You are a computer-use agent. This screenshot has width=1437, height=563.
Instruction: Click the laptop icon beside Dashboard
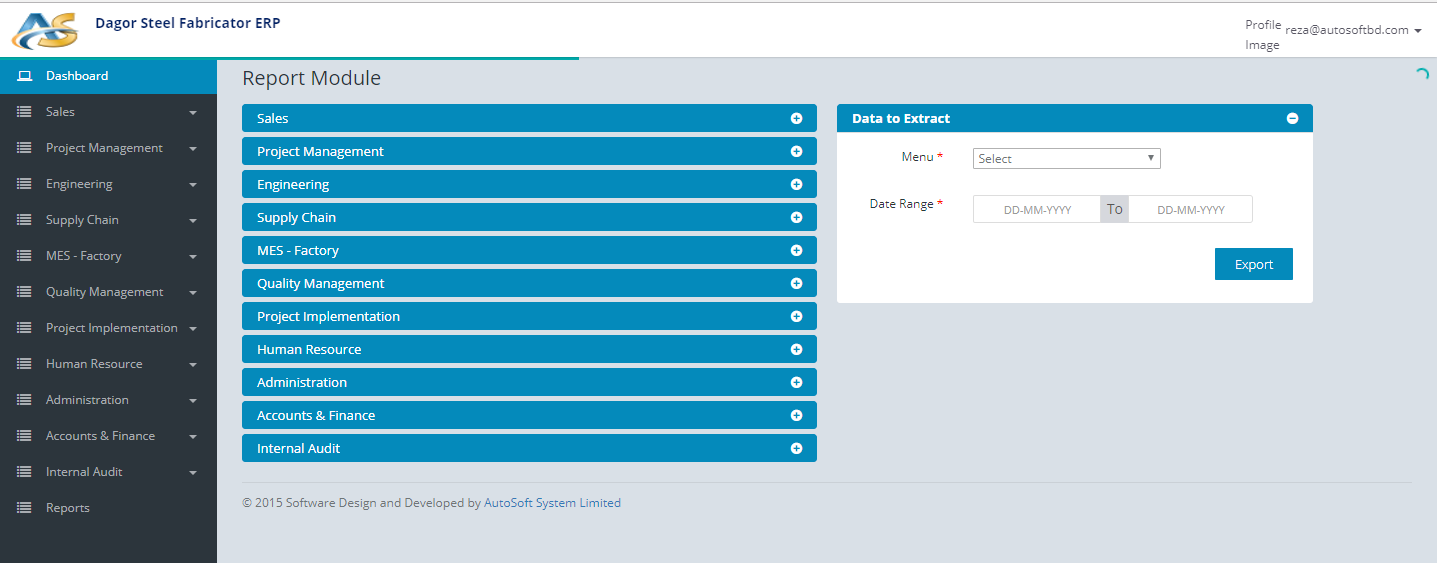tap(25, 76)
